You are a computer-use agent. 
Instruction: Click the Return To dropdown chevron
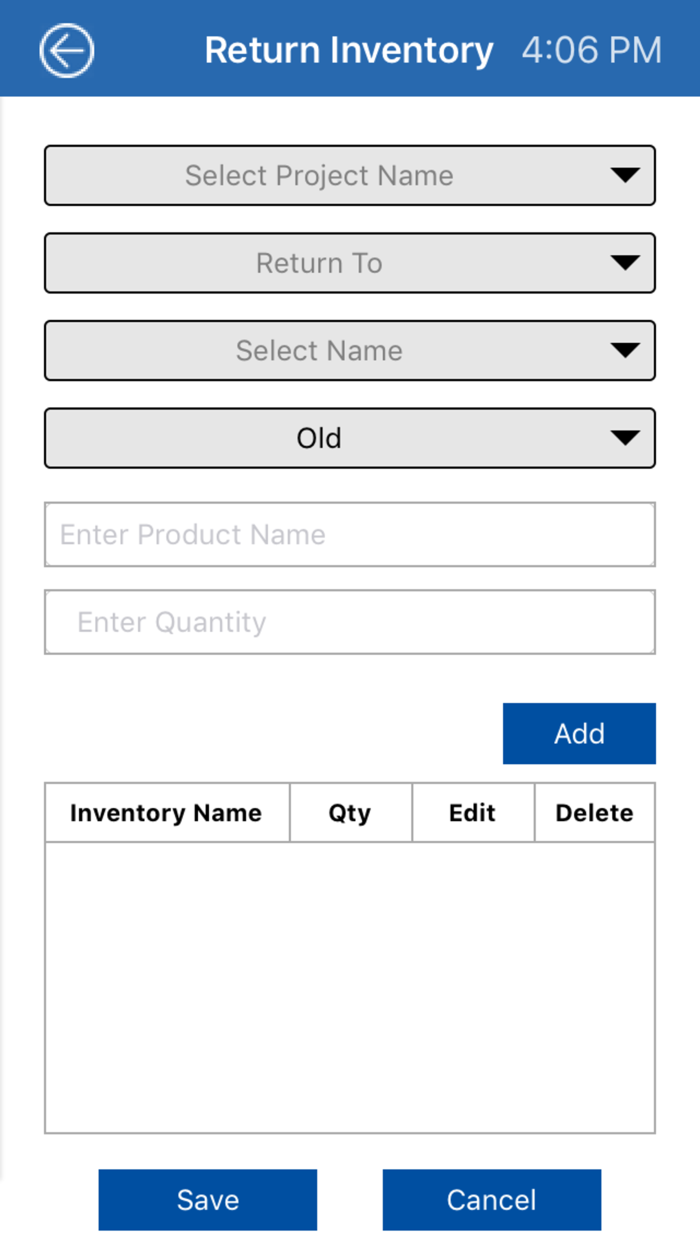tap(626, 263)
